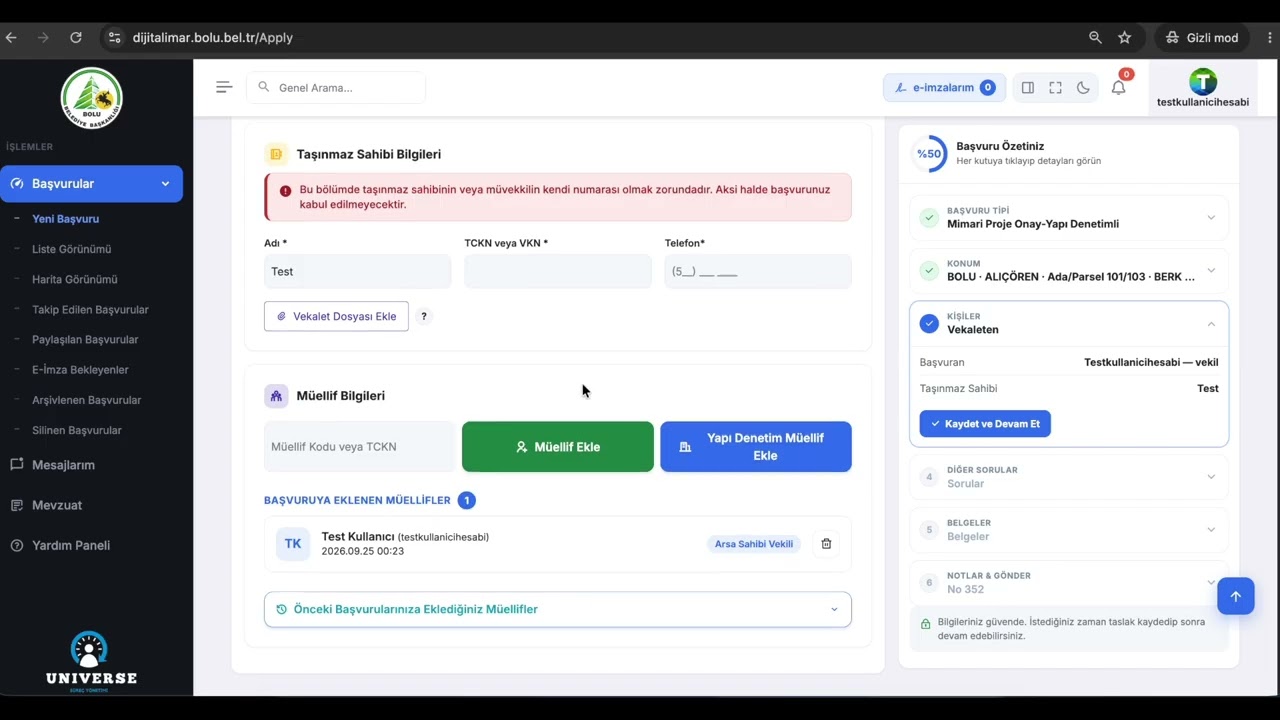Click Kaydet ve Devam Et button
This screenshot has width=1280, height=720.
coord(985,424)
